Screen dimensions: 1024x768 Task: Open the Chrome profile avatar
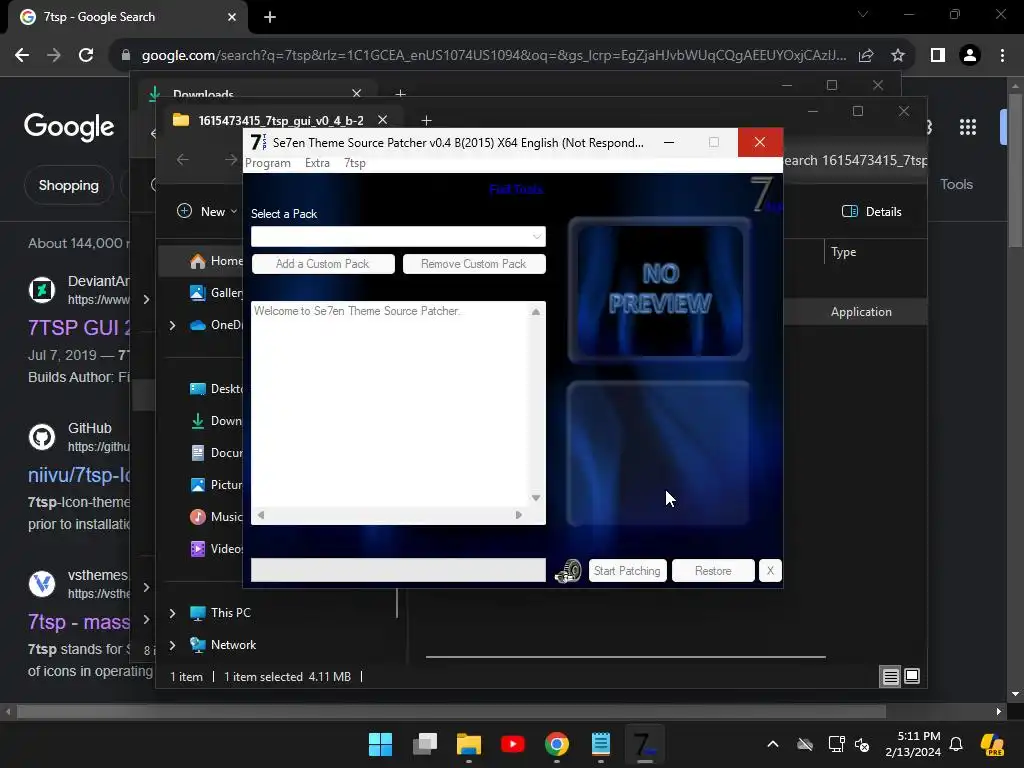[970, 55]
